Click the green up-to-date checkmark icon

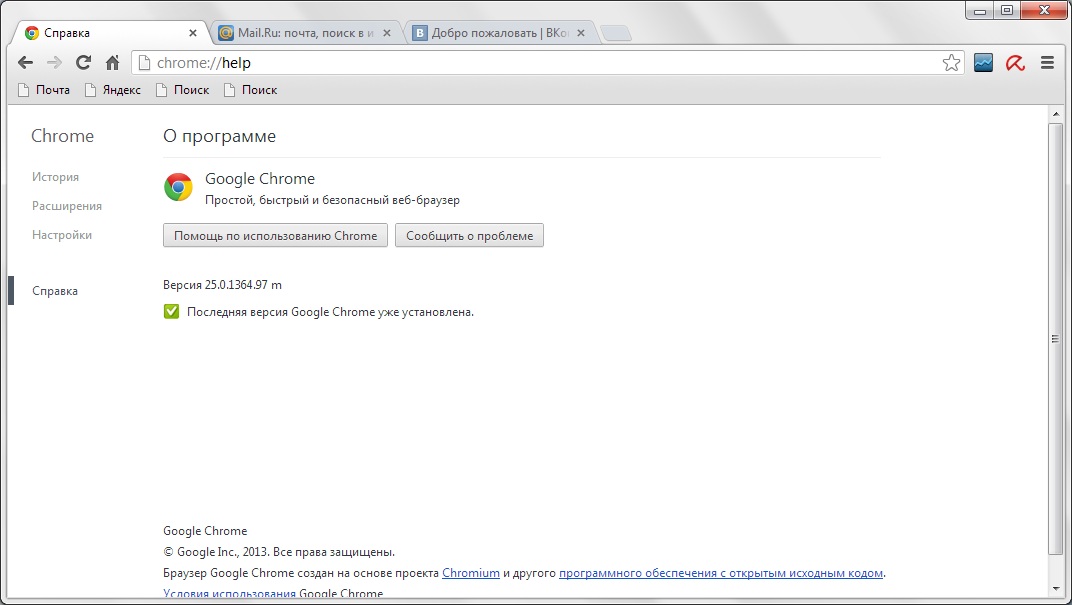[172, 312]
